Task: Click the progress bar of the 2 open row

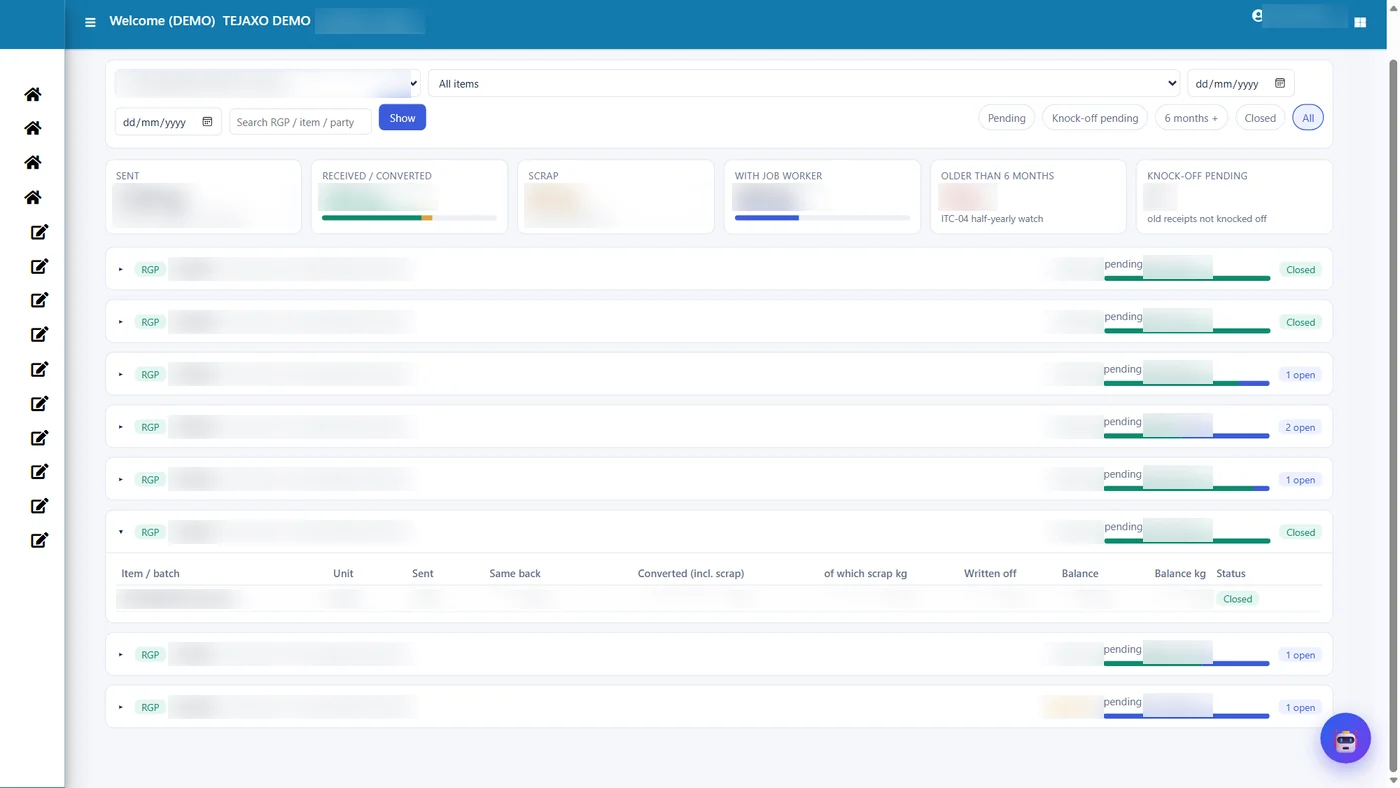Action: click(x=1187, y=435)
